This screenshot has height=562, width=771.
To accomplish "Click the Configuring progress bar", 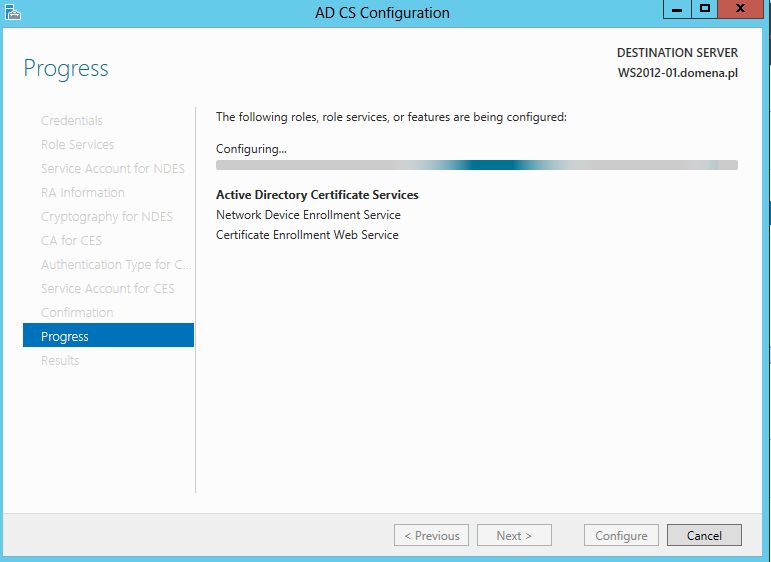I will (x=476, y=165).
